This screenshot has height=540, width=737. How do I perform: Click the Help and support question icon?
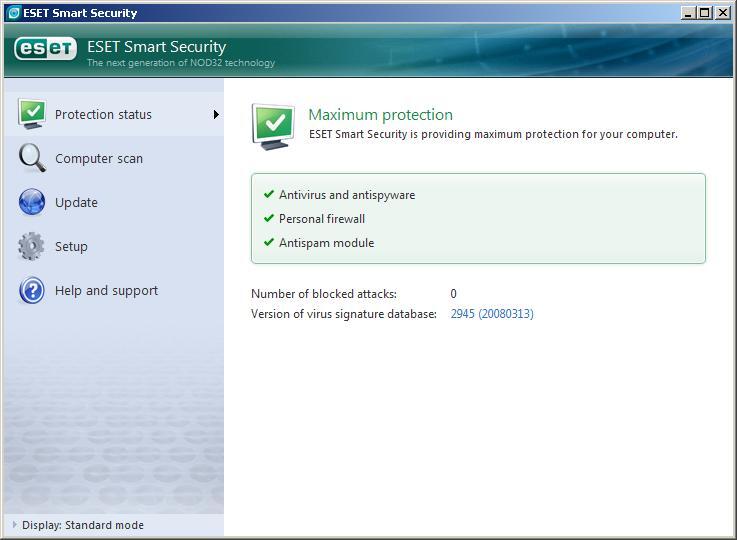click(32, 290)
